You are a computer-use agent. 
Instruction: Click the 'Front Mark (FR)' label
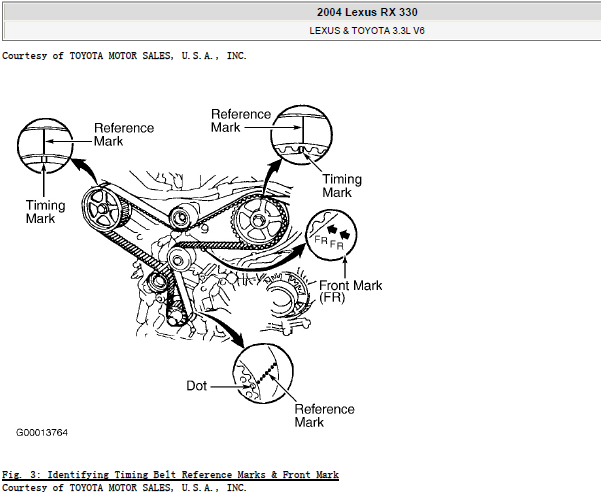pyautogui.click(x=350, y=291)
